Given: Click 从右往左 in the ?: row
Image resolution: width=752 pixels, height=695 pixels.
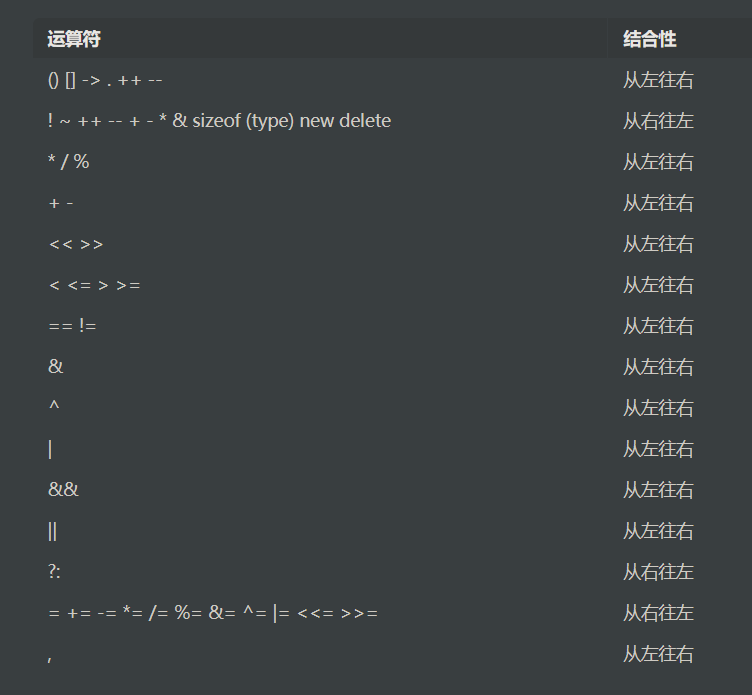Looking at the screenshot, I should pyautogui.click(x=658, y=572).
